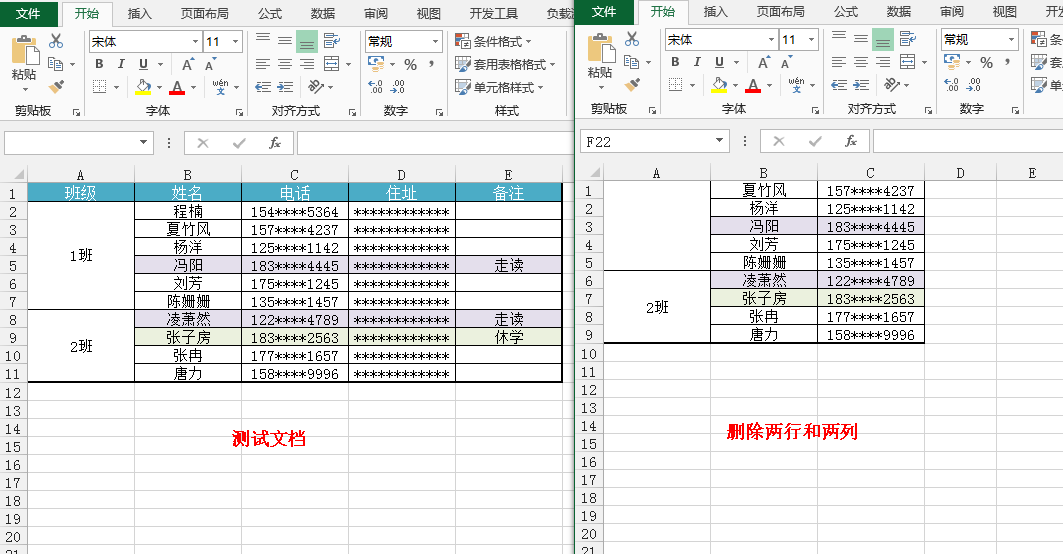Click increase decimal in left window

pos(376,87)
